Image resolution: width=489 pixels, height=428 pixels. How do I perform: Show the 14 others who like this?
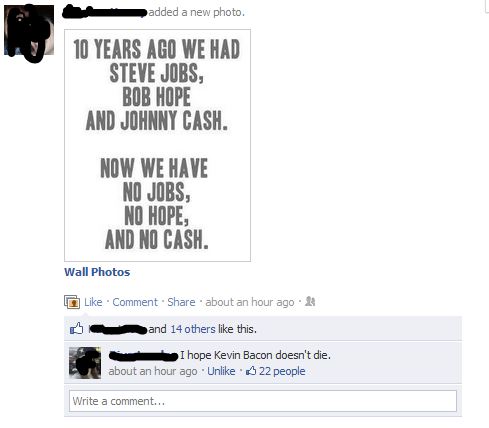point(193,329)
